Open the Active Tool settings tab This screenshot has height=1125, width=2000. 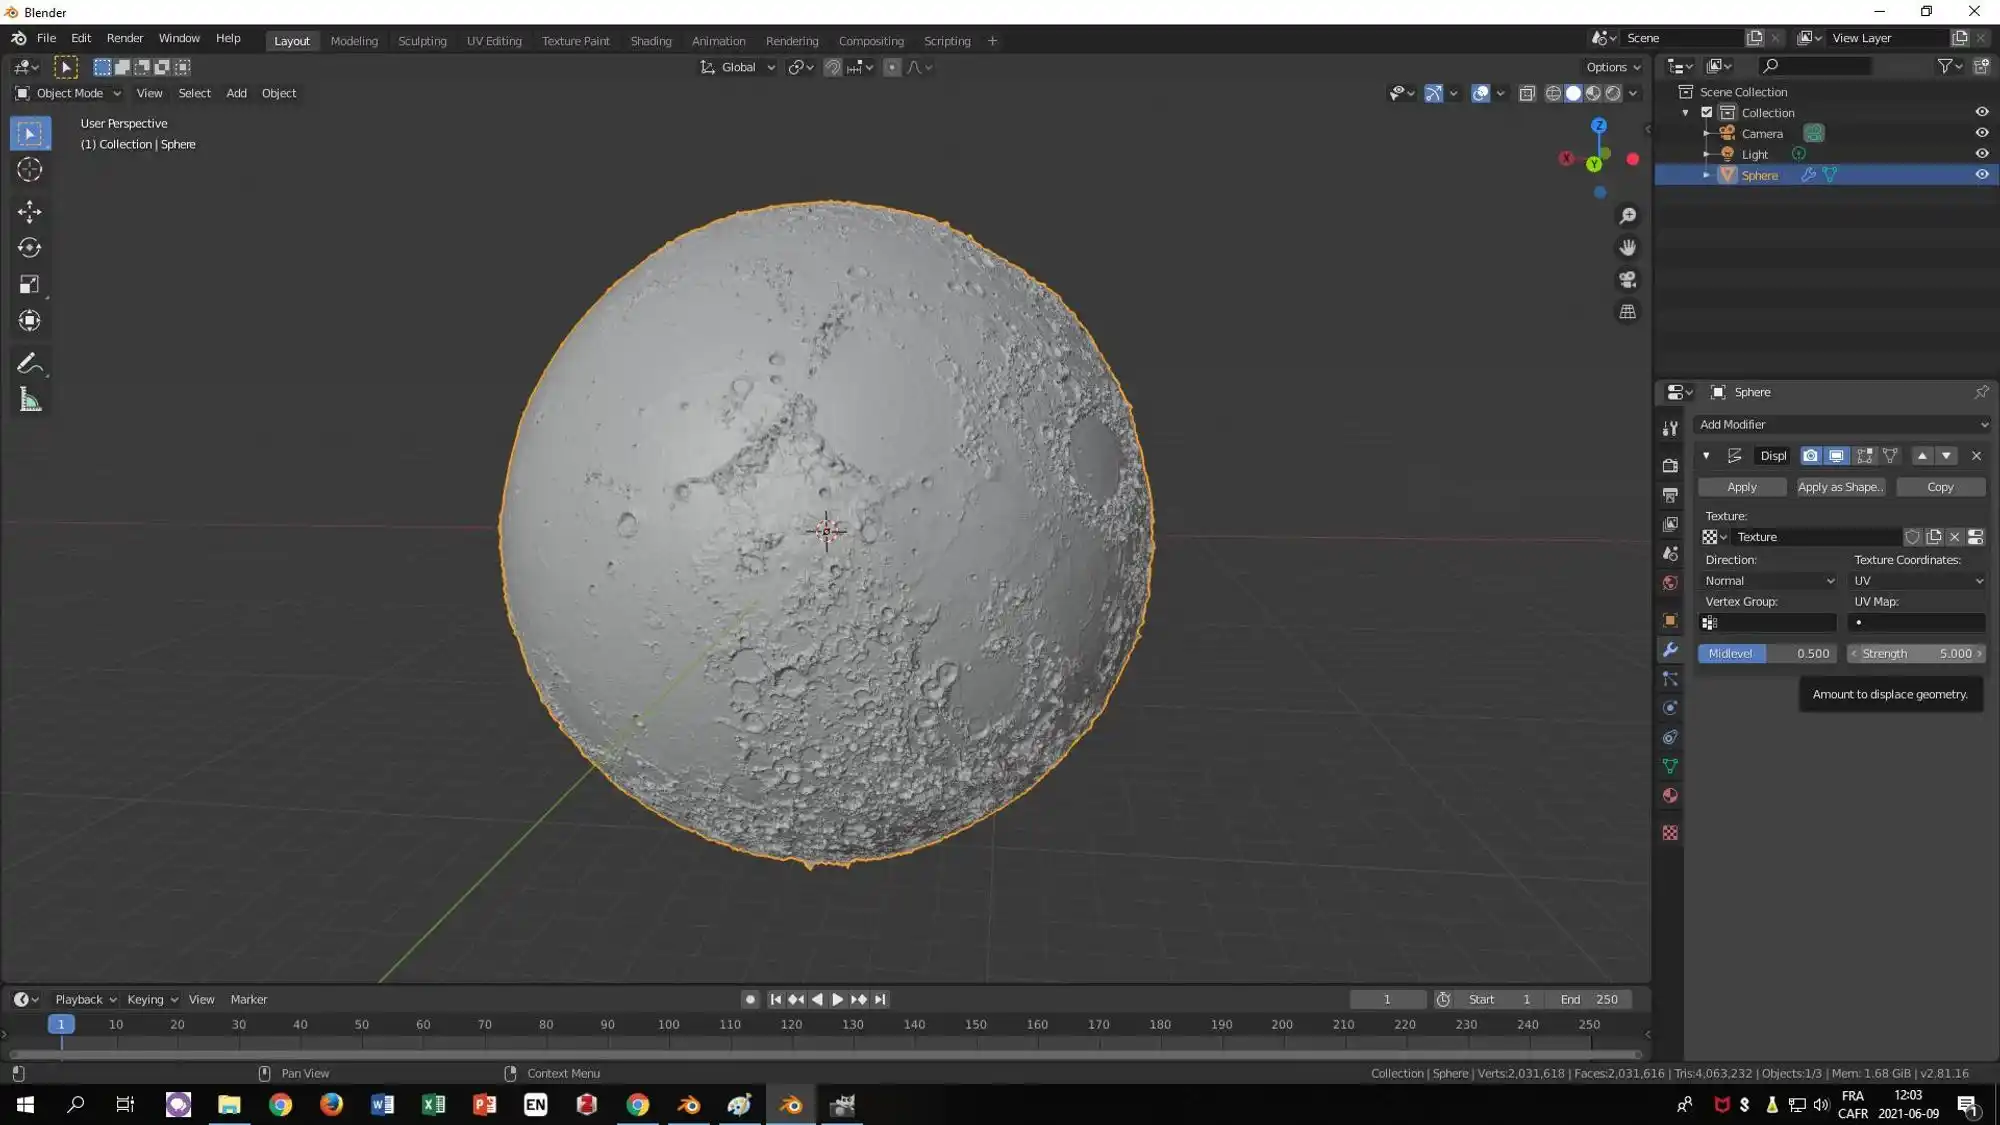pyautogui.click(x=1669, y=428)
